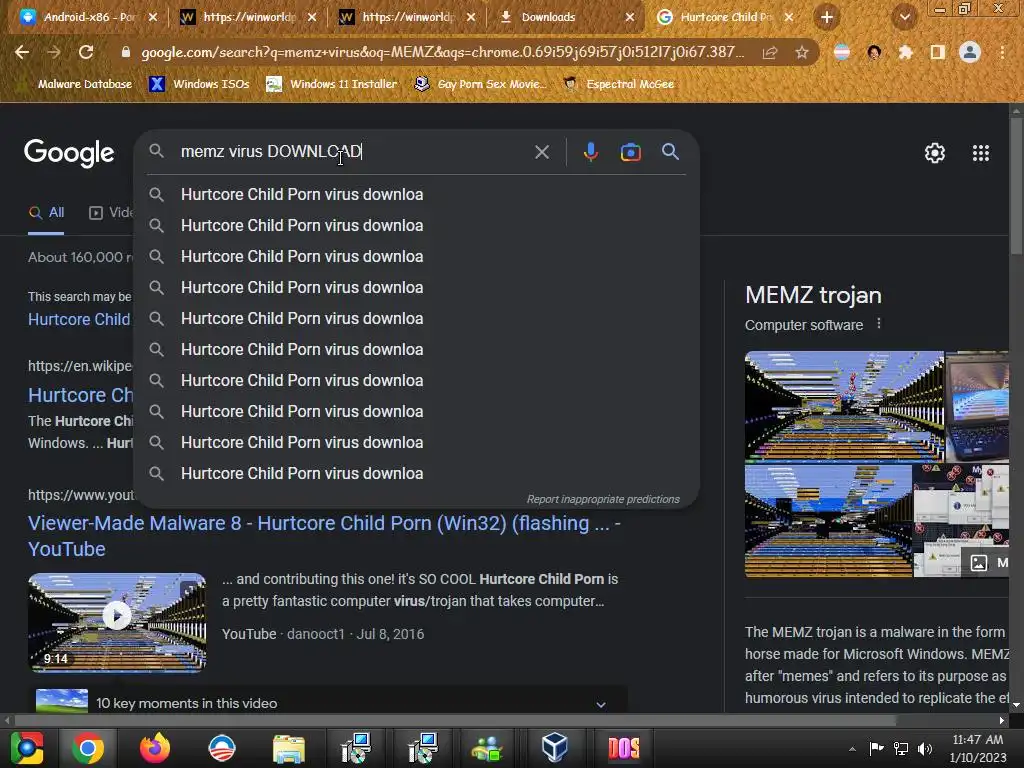1024x768 pixels.
Task: Go to Google home via logo
Action: coord(69,153)
